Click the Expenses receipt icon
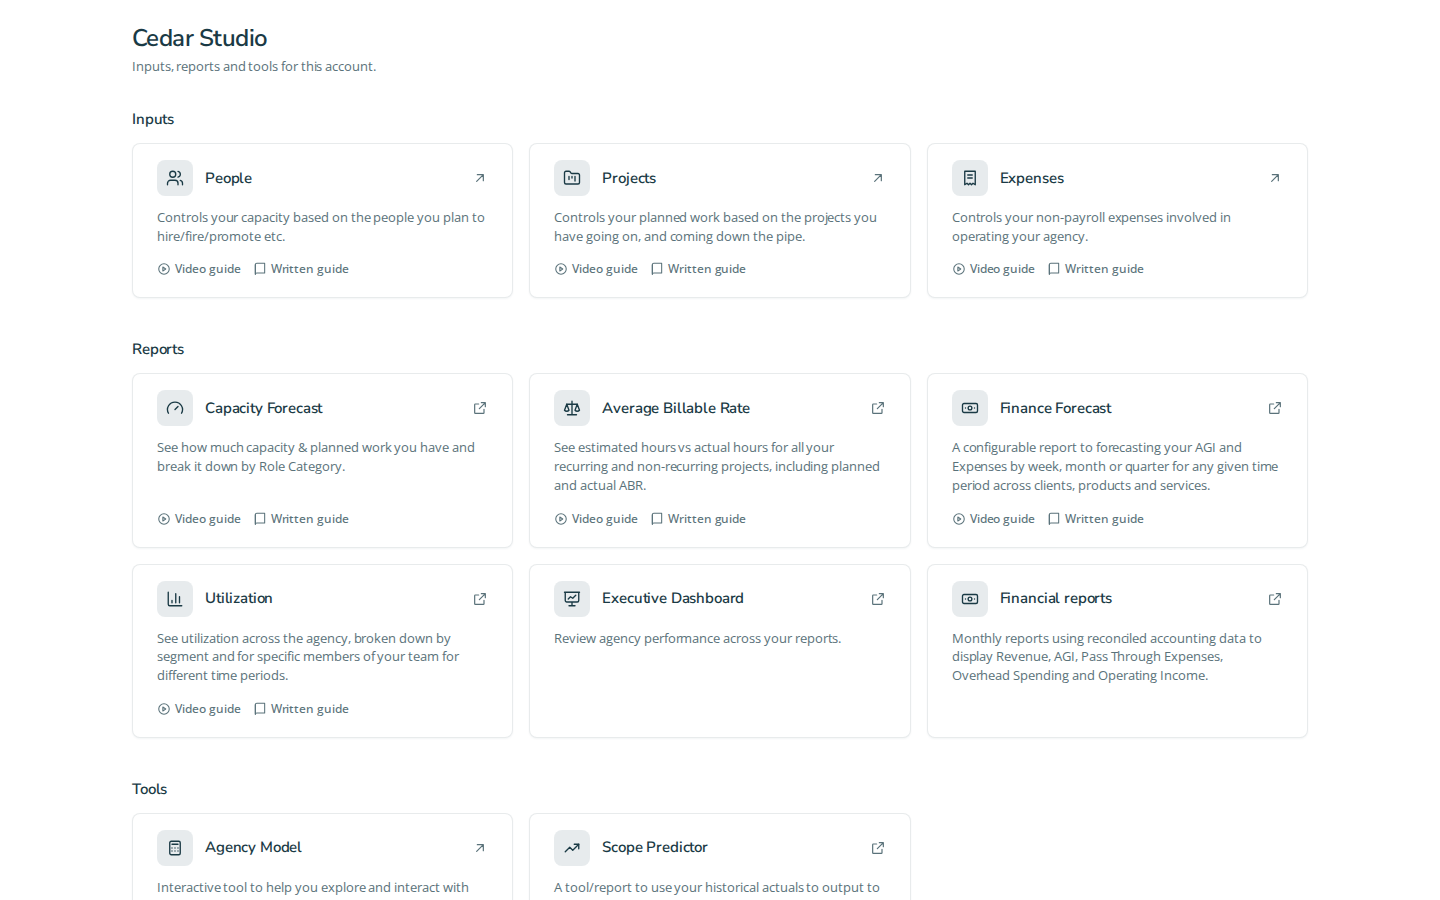 [x=970, y=178]
